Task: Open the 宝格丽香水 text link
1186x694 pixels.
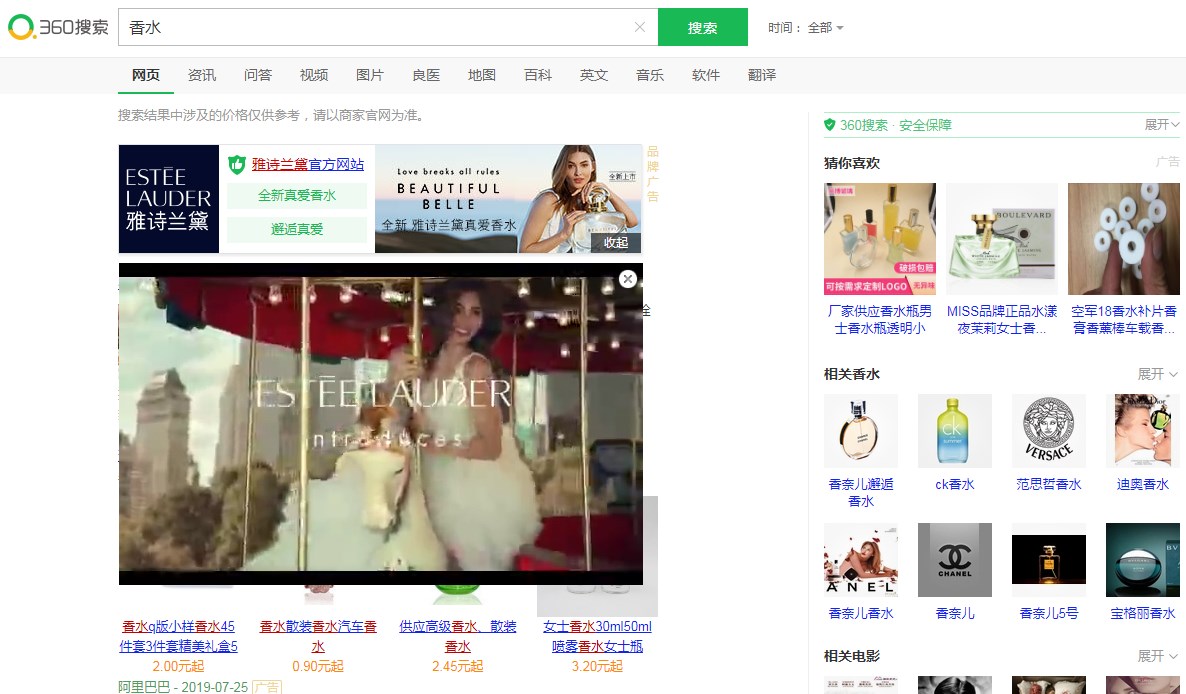Action: [x=1142, y=614]
